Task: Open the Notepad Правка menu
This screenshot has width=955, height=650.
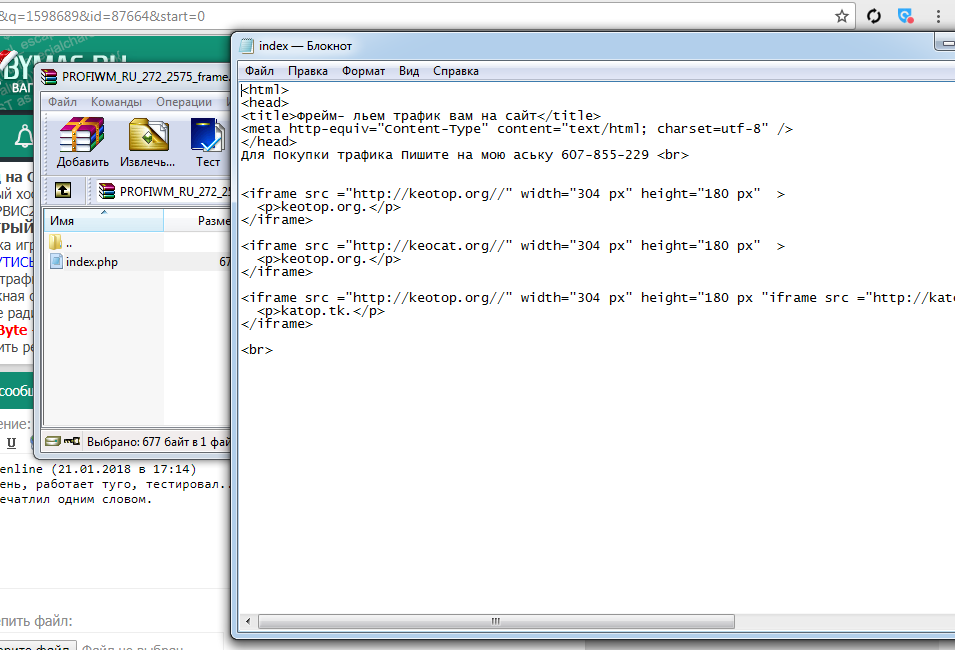Action: click(307, 71)
